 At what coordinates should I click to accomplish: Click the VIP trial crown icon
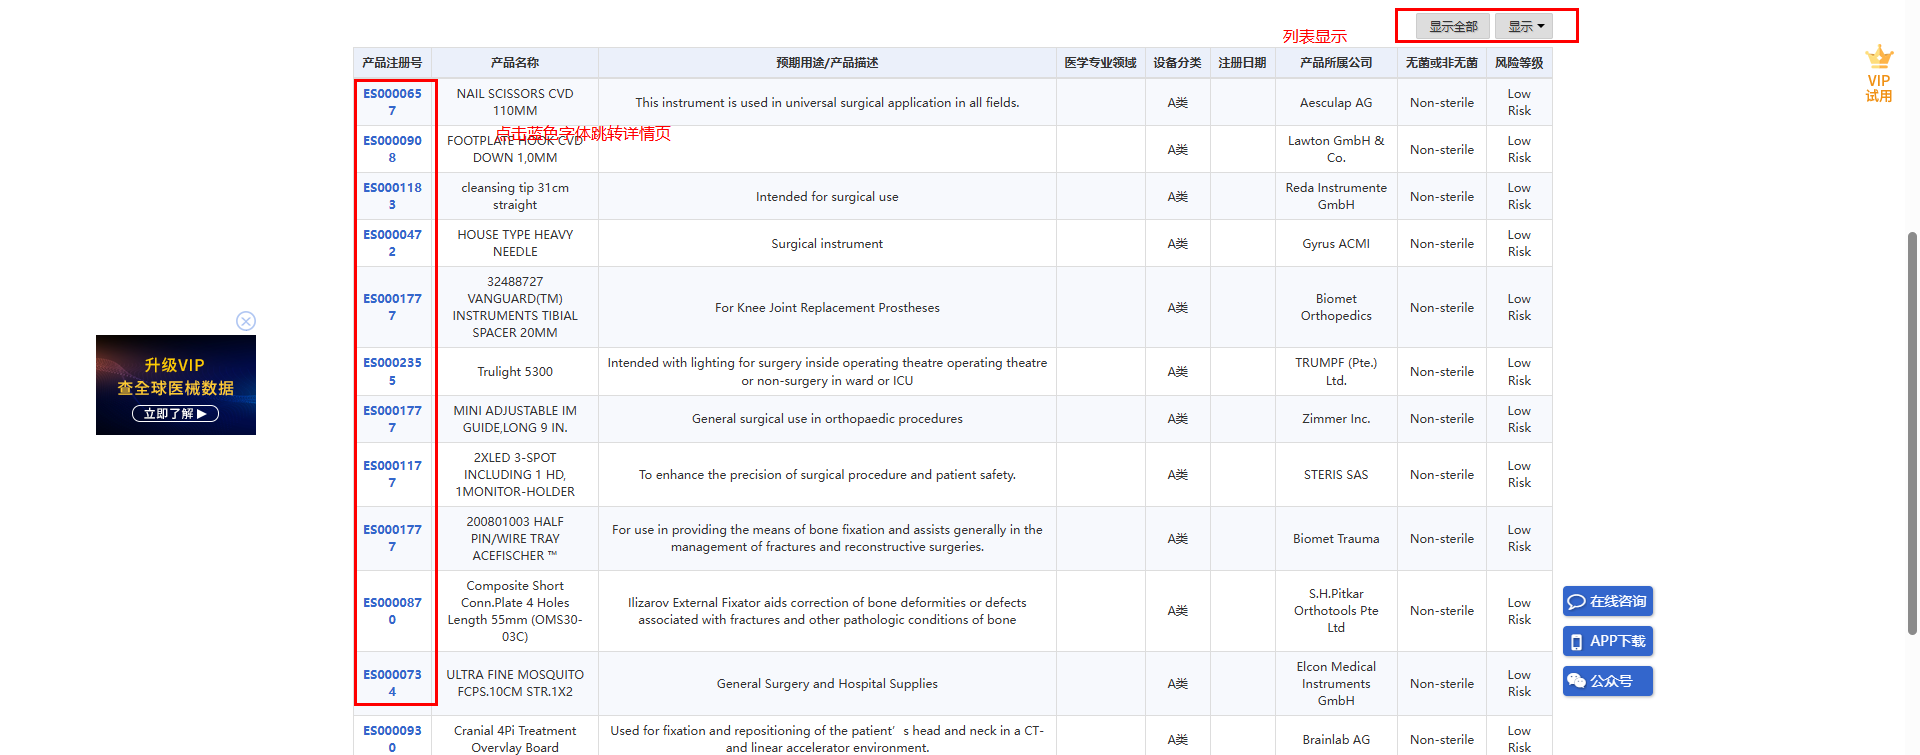click(x=1879, y=74)
